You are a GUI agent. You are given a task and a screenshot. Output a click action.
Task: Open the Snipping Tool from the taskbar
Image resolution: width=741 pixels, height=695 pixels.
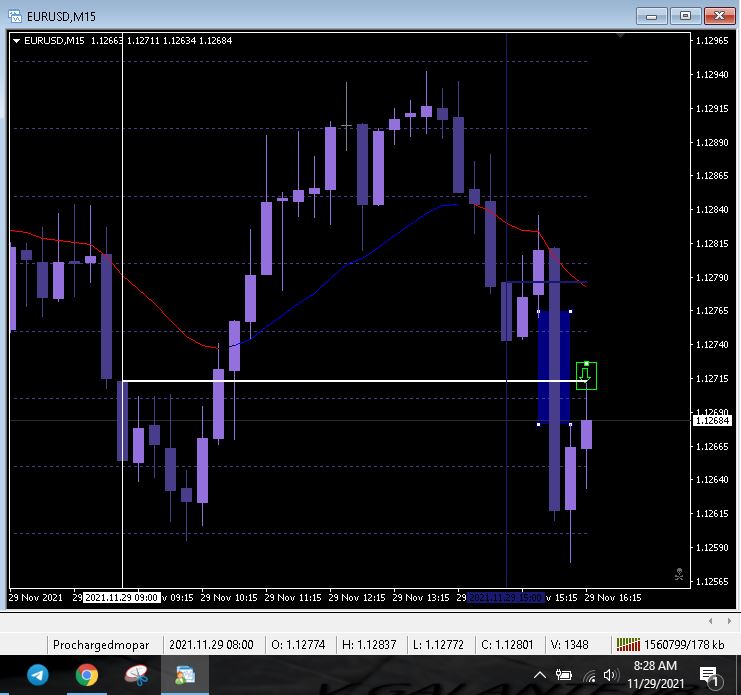[x=137, y=675]
